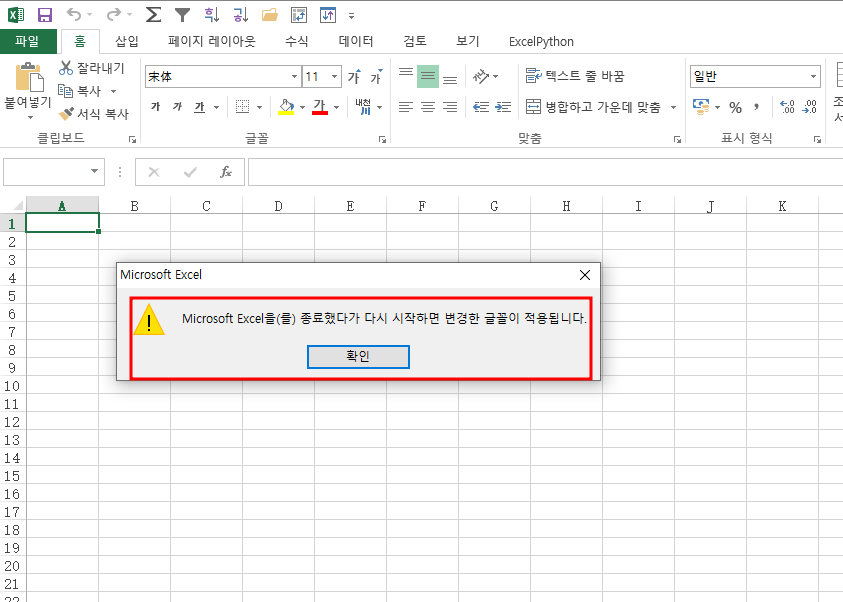Image resolution: width=843 pixels, height=602 pixels.
Task: Click 복사 (Copy)
Action: point(81,91)
